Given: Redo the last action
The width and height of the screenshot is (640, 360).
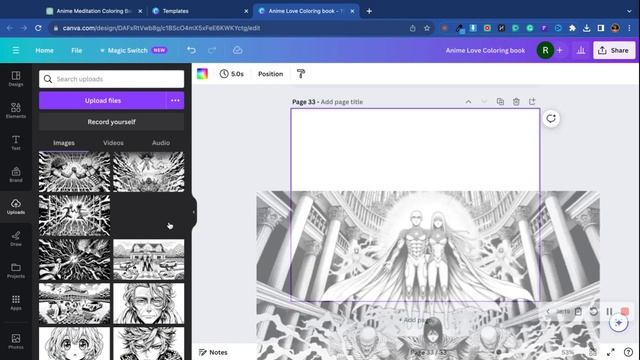Looking at the screenshot, I should (x=211, y=50).
